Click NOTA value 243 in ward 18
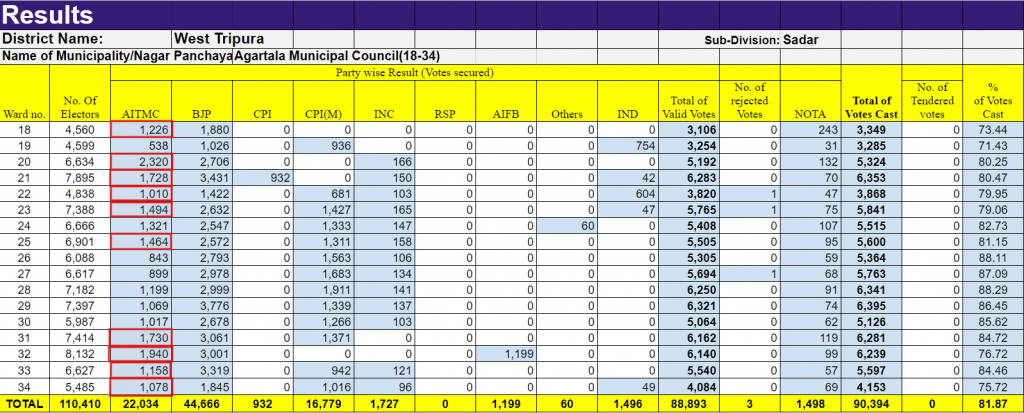The image size is (1024, 413). [810, 130]
